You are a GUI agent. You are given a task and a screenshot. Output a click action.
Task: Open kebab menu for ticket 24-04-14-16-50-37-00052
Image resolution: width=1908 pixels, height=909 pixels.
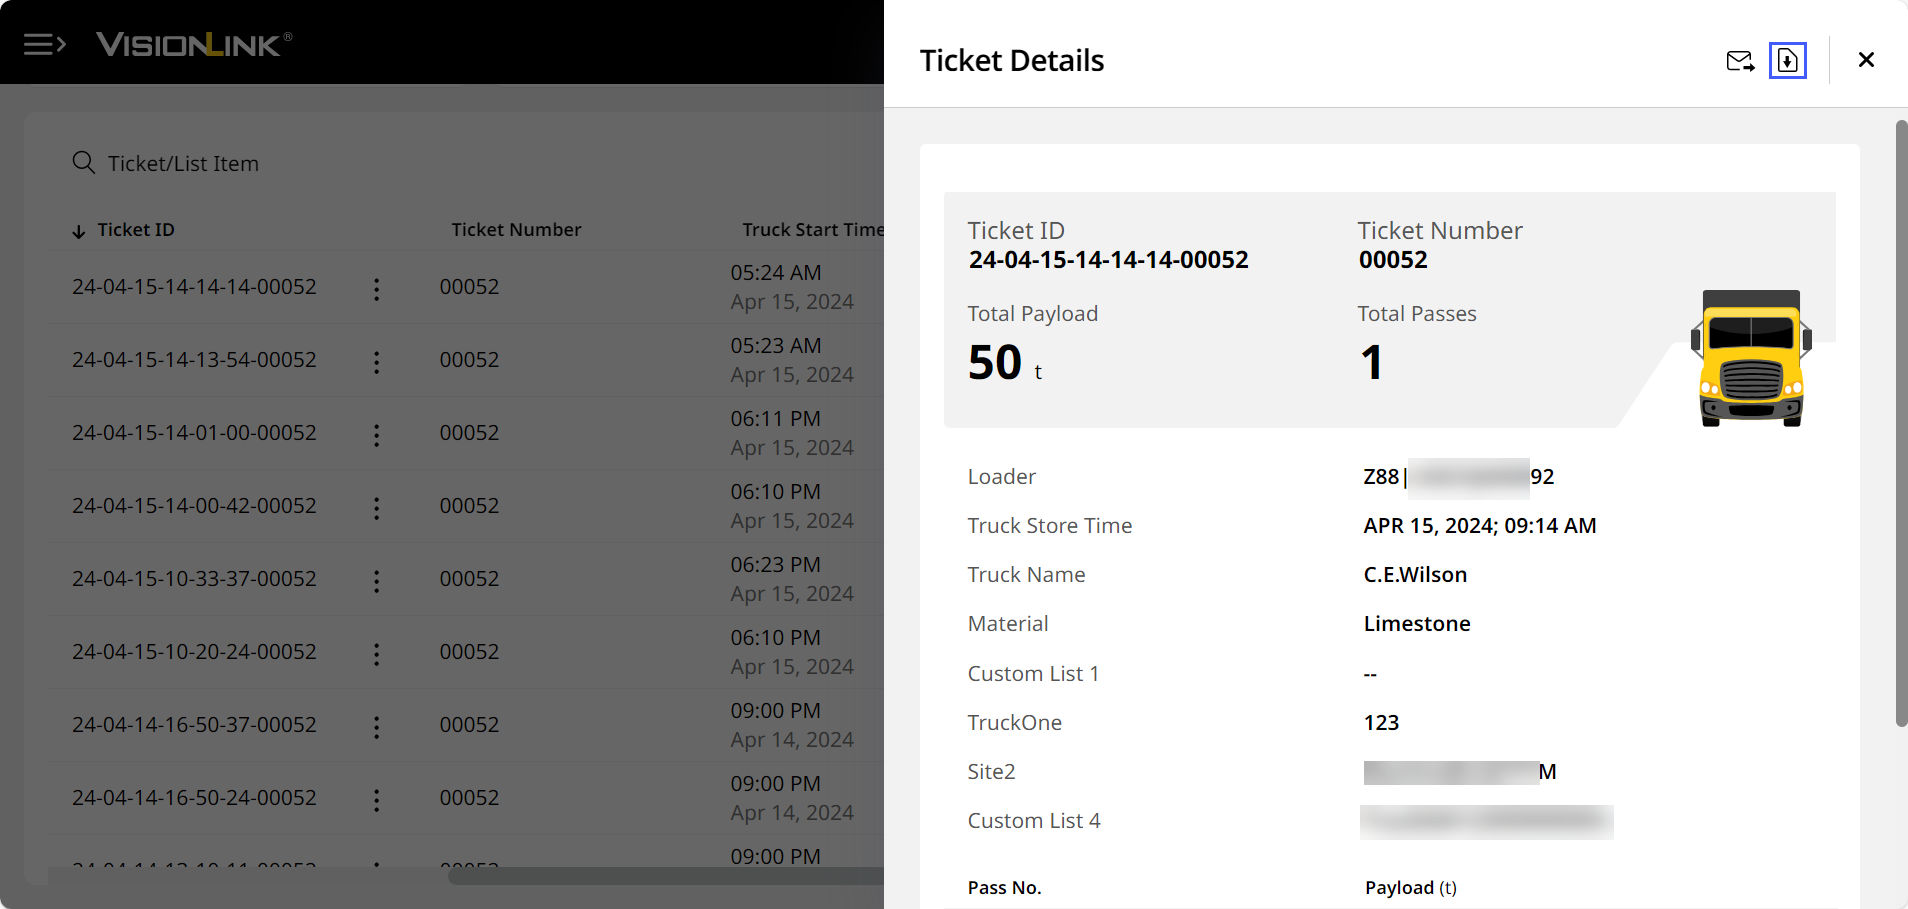(376, 727)
